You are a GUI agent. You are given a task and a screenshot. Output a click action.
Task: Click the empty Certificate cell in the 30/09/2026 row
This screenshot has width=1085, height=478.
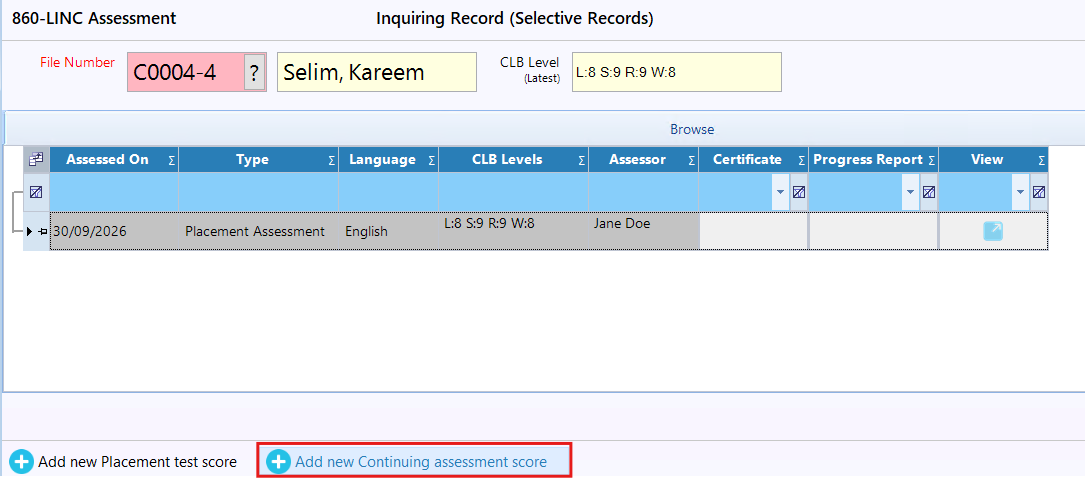pyautogui.click(x=754, y=232)
